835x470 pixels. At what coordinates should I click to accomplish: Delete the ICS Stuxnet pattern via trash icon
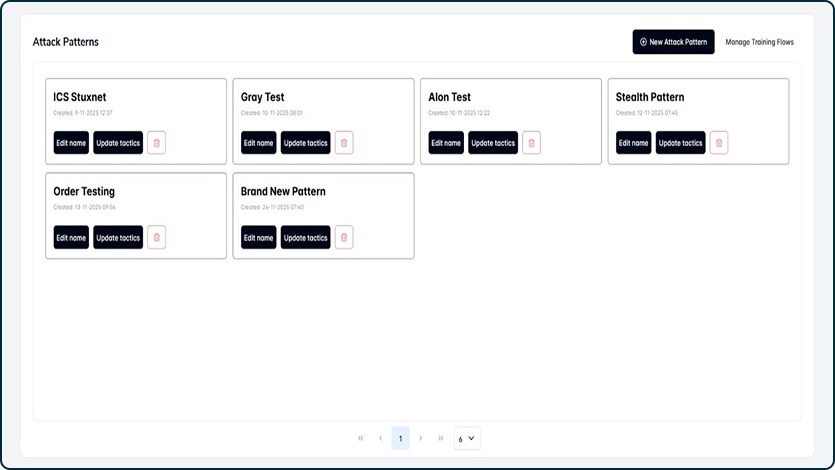(157, 143)
